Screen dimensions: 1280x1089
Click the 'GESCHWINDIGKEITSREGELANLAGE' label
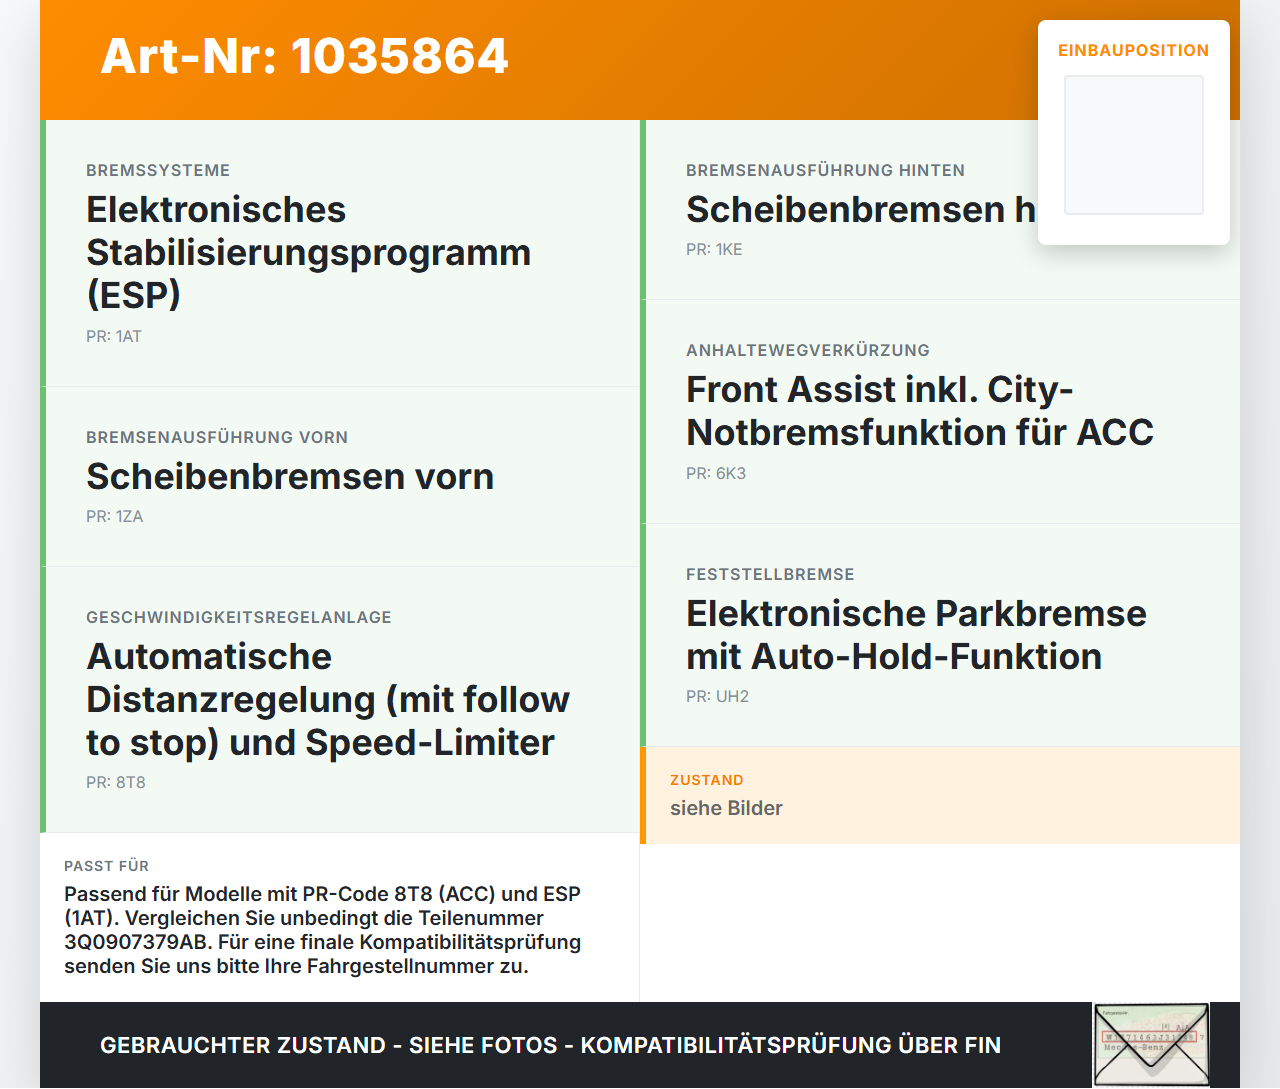tap(239, 617)
